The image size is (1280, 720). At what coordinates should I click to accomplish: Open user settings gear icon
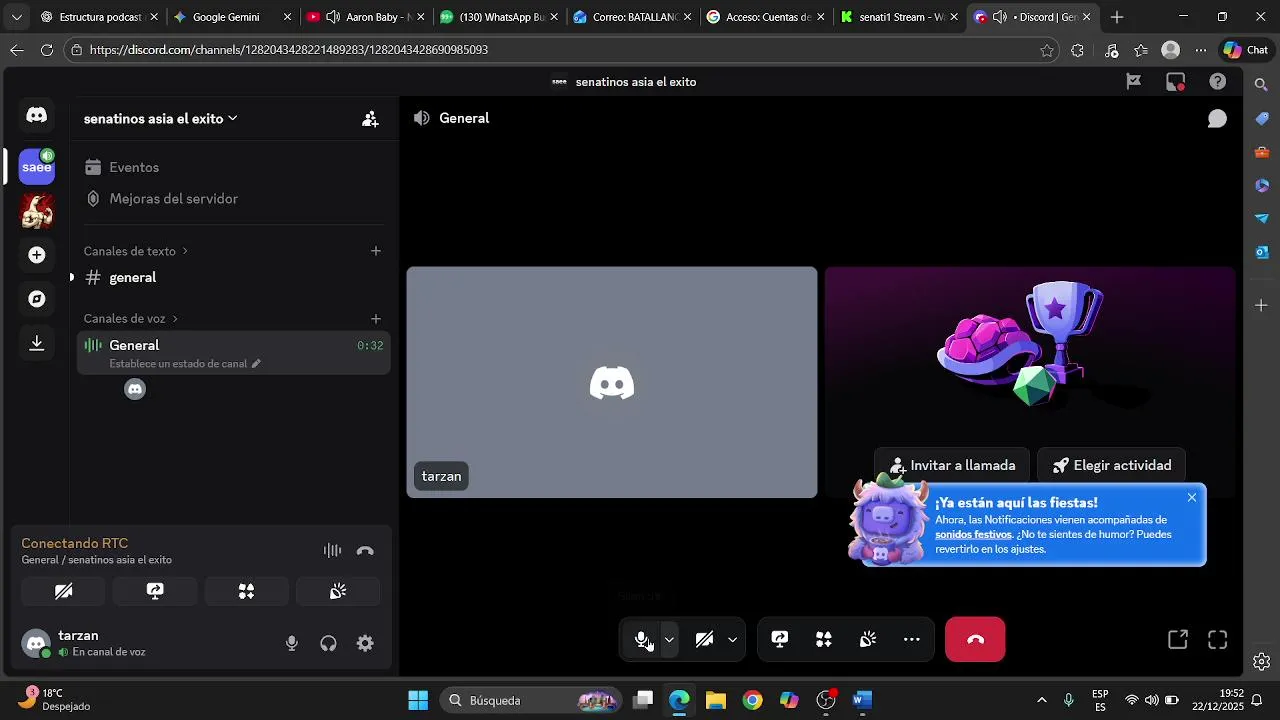coord(365,644)
